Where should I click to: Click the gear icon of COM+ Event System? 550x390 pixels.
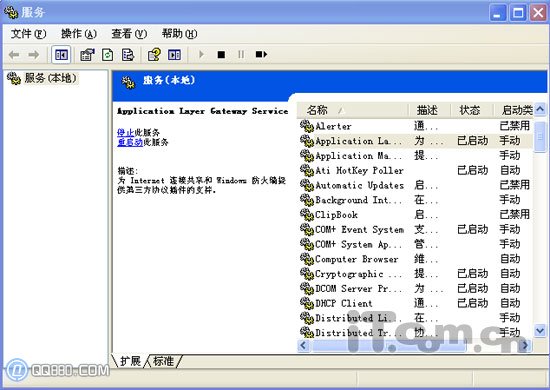pyautogui.click(x=307, y=229)
